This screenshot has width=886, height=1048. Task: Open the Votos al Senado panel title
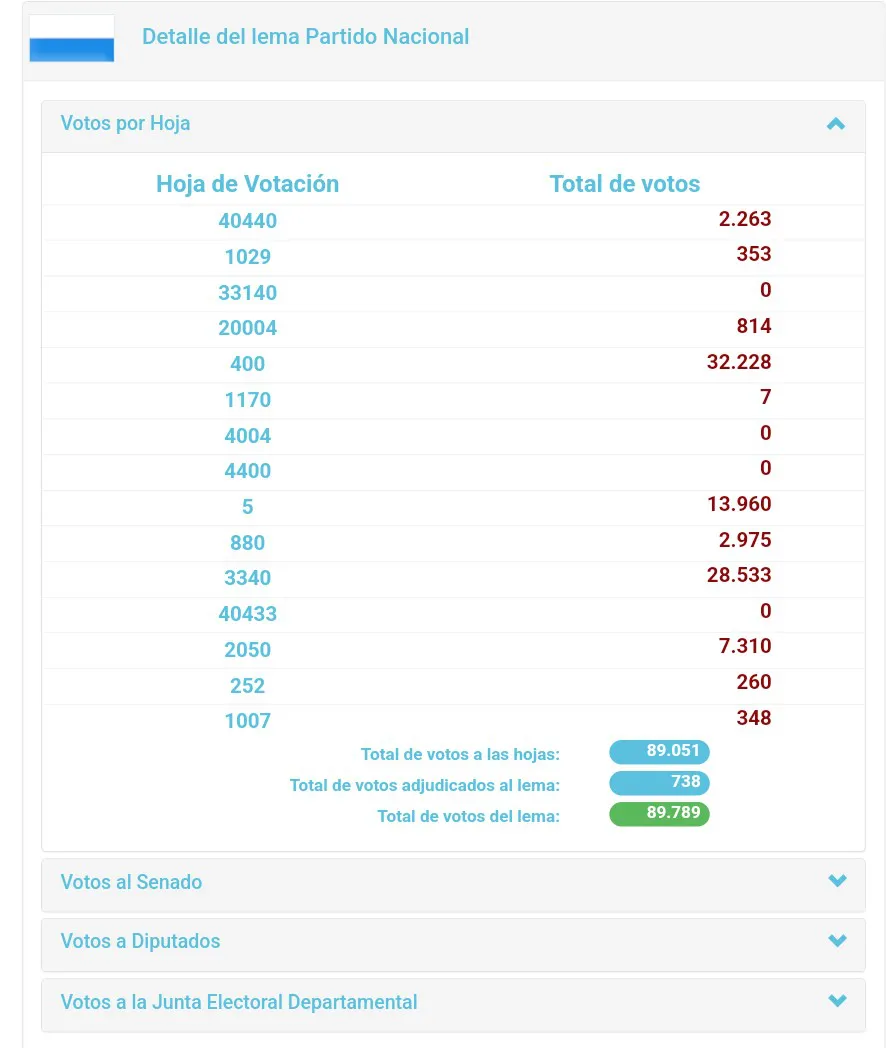[131, 882]
